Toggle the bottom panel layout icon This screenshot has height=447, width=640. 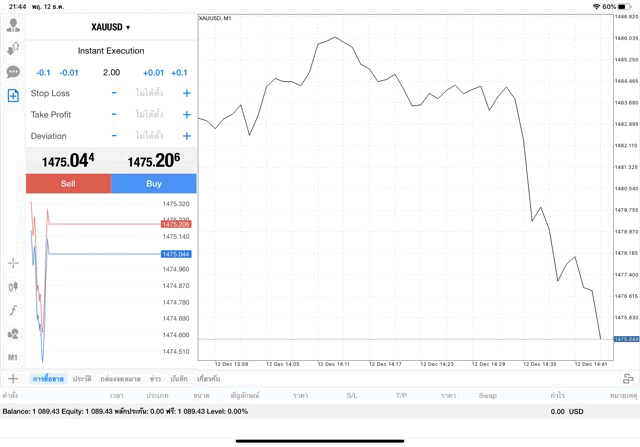point(629,379)
